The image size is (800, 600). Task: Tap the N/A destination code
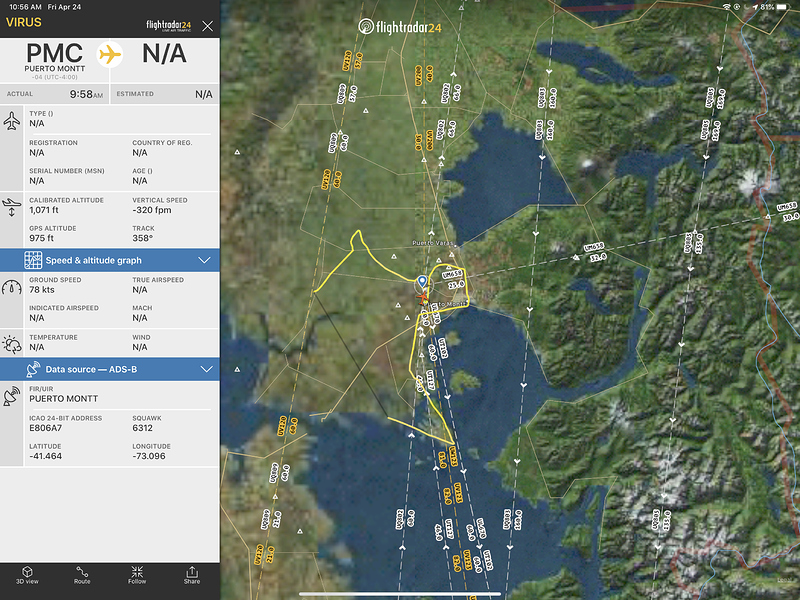[x=164, y=53]
